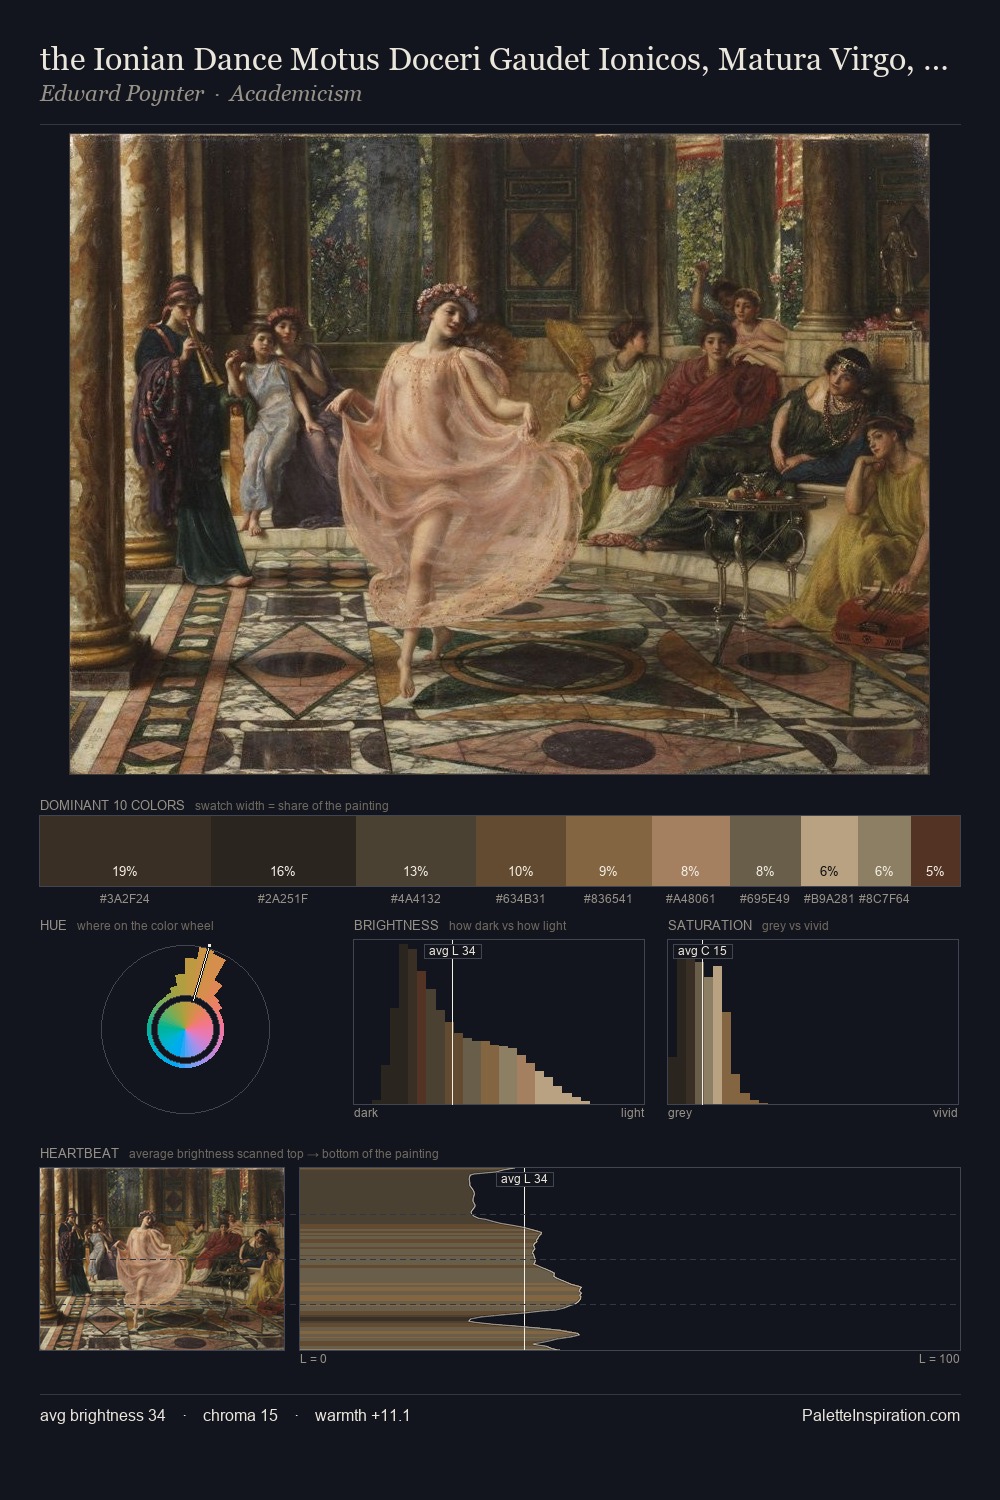Click the 'avg brightness 34' footer stat
This screenshot has height=1500, width=1000.
pos(103,1415)
